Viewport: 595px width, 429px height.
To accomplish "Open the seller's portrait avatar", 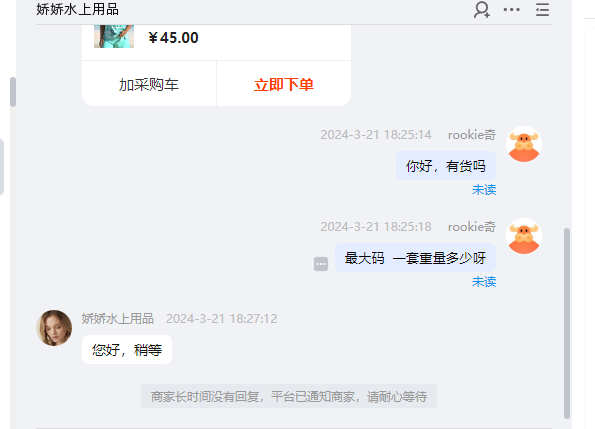I will [x=54, y=328].
